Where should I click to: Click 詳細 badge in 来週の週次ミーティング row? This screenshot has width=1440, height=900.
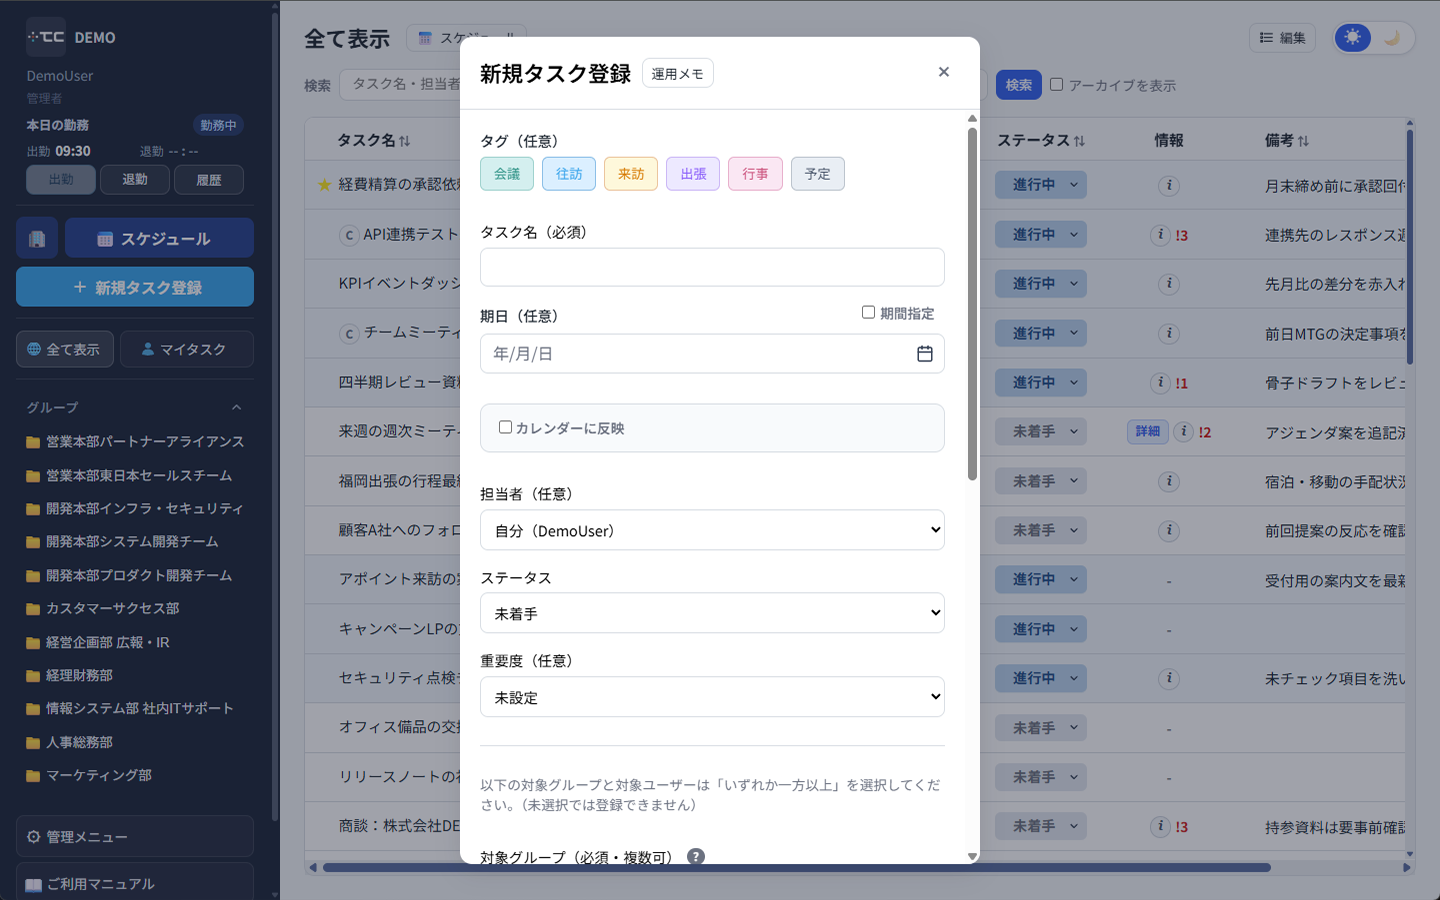[1148, 431]
